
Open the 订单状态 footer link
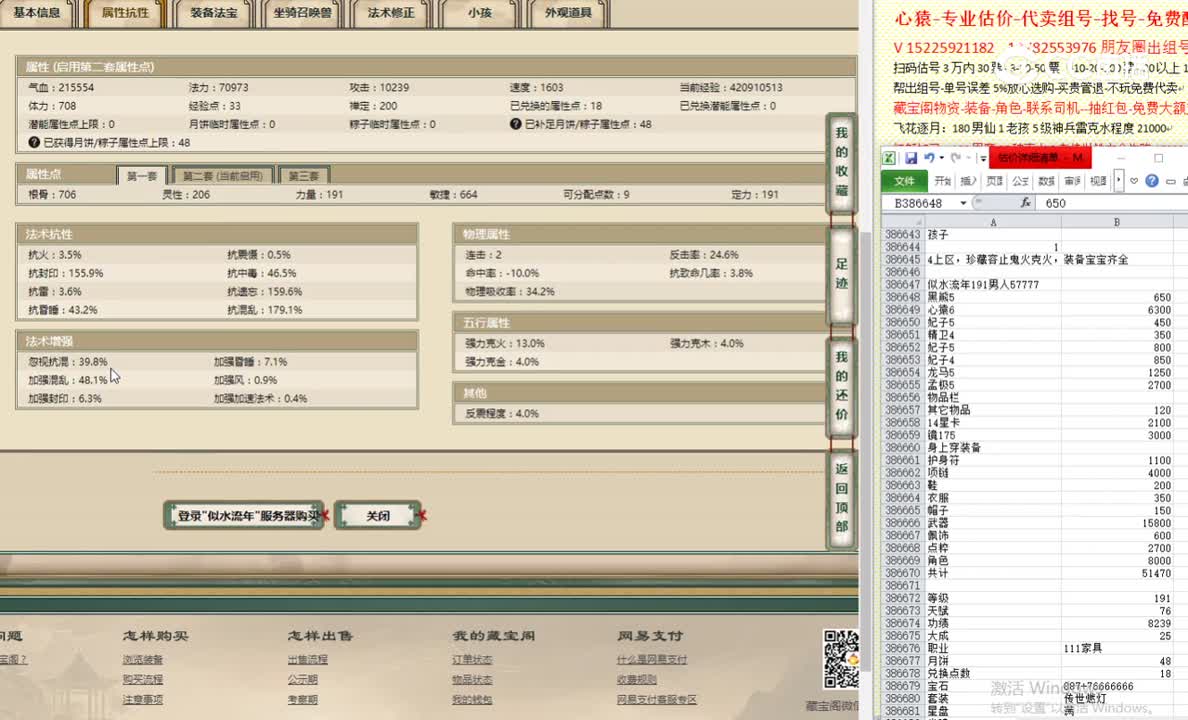(472, 659)
